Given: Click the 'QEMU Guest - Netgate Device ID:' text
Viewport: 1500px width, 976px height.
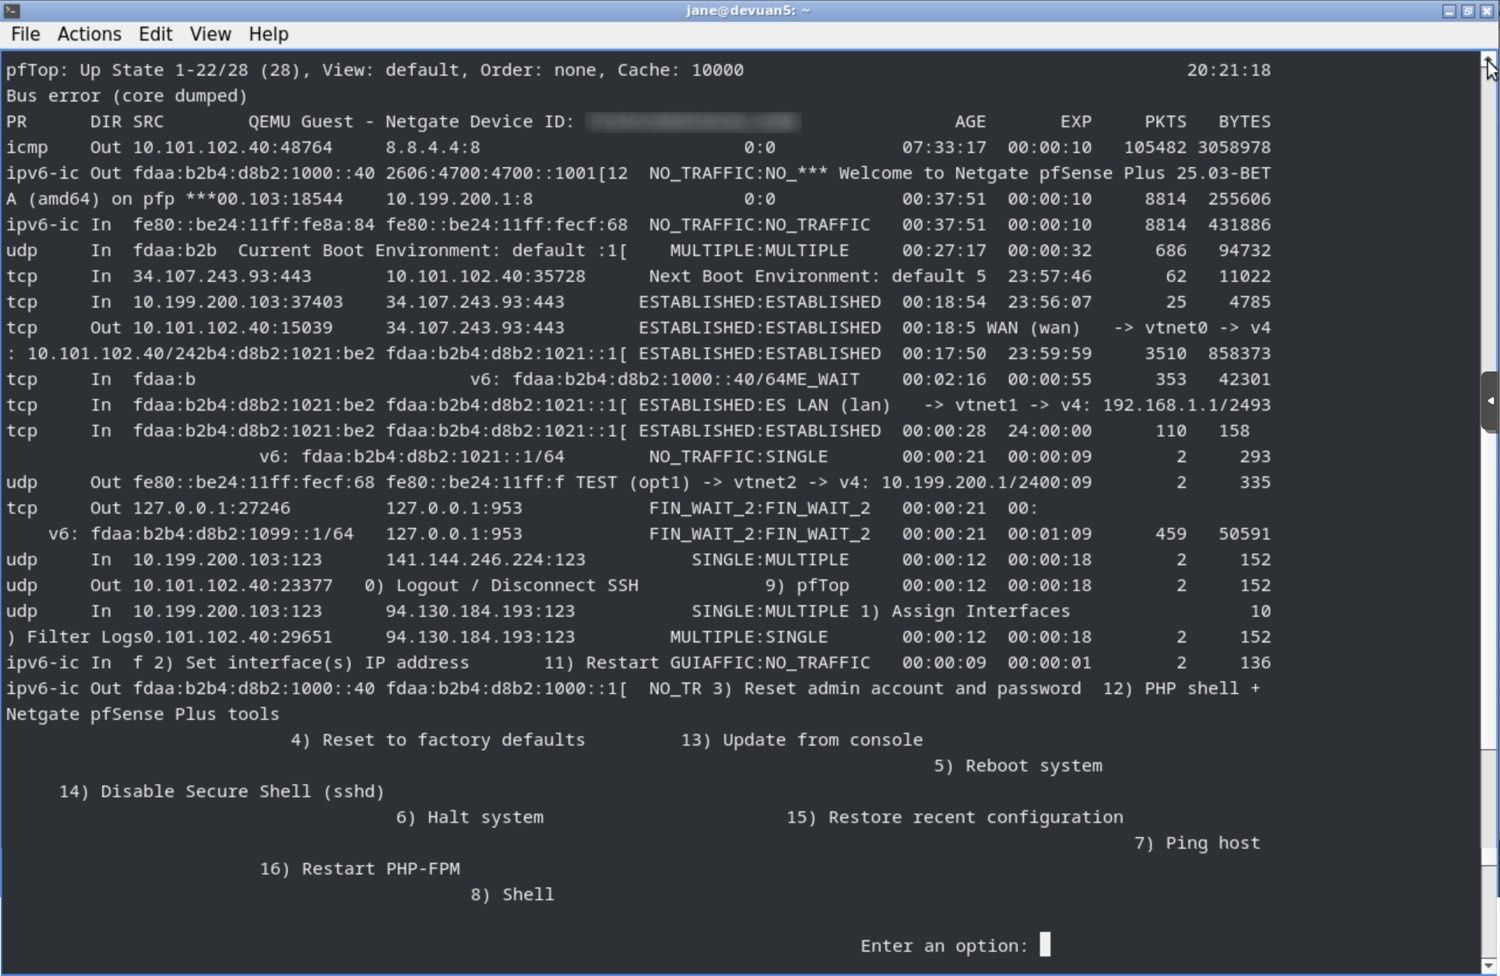Looking at the screenshot, I should pyautogui.click(x=412, y=121).
